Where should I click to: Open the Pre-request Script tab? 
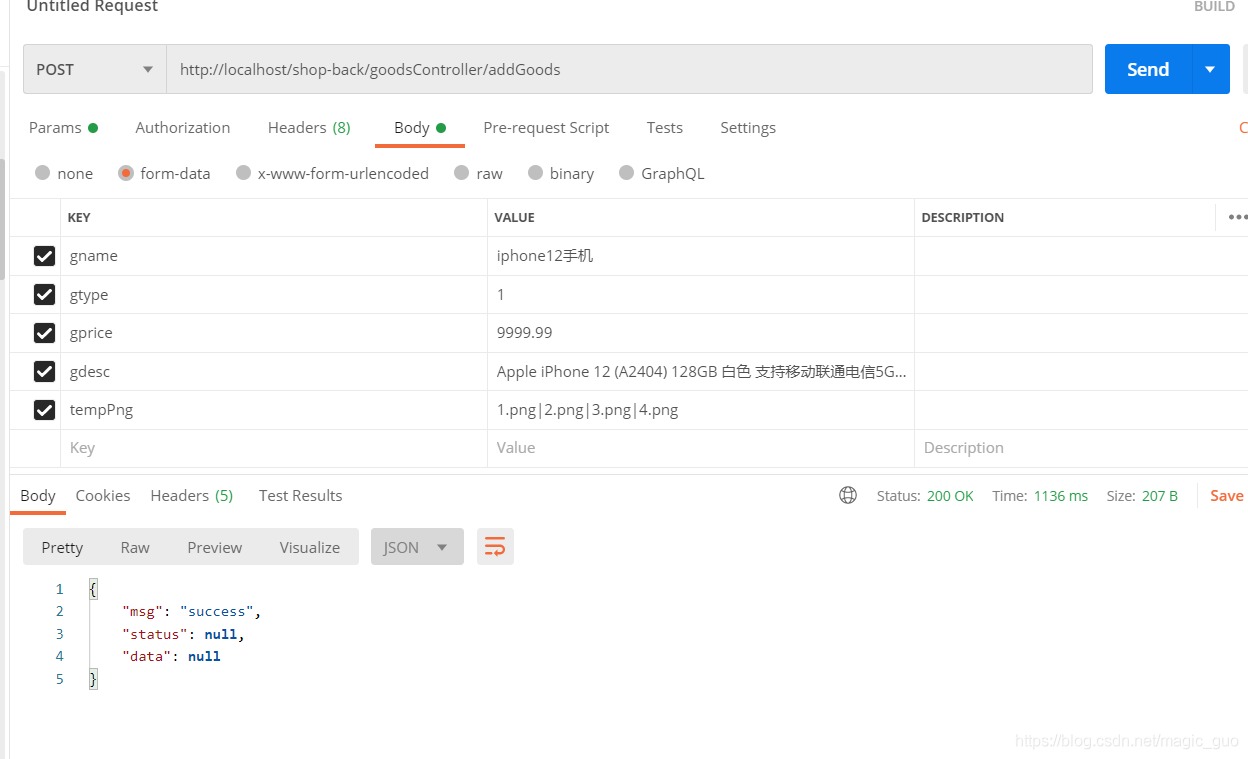coord(546,127)
